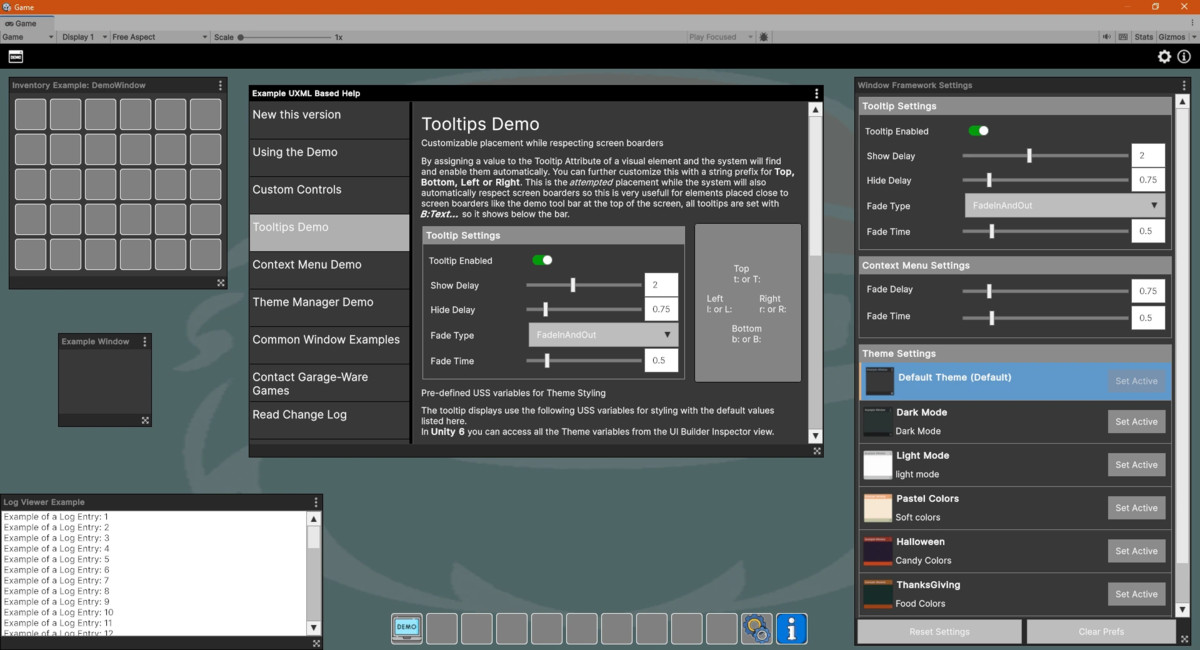Open Fade Type dropdown in Window Framework Settings
Screen dimensions: 1200x650
[x=1065, y=206]
